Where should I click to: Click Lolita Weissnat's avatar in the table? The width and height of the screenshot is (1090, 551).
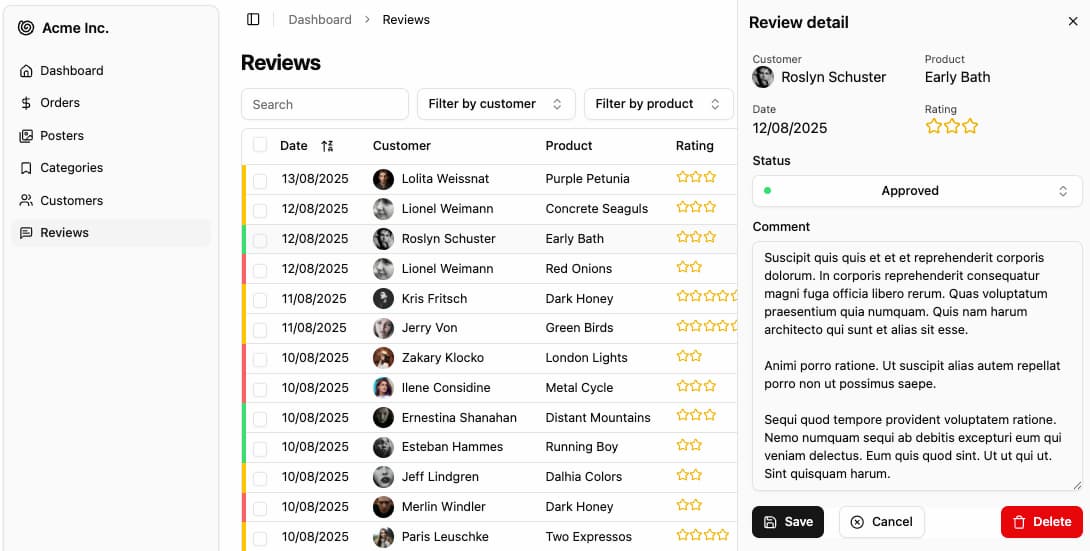pos(383,179)
